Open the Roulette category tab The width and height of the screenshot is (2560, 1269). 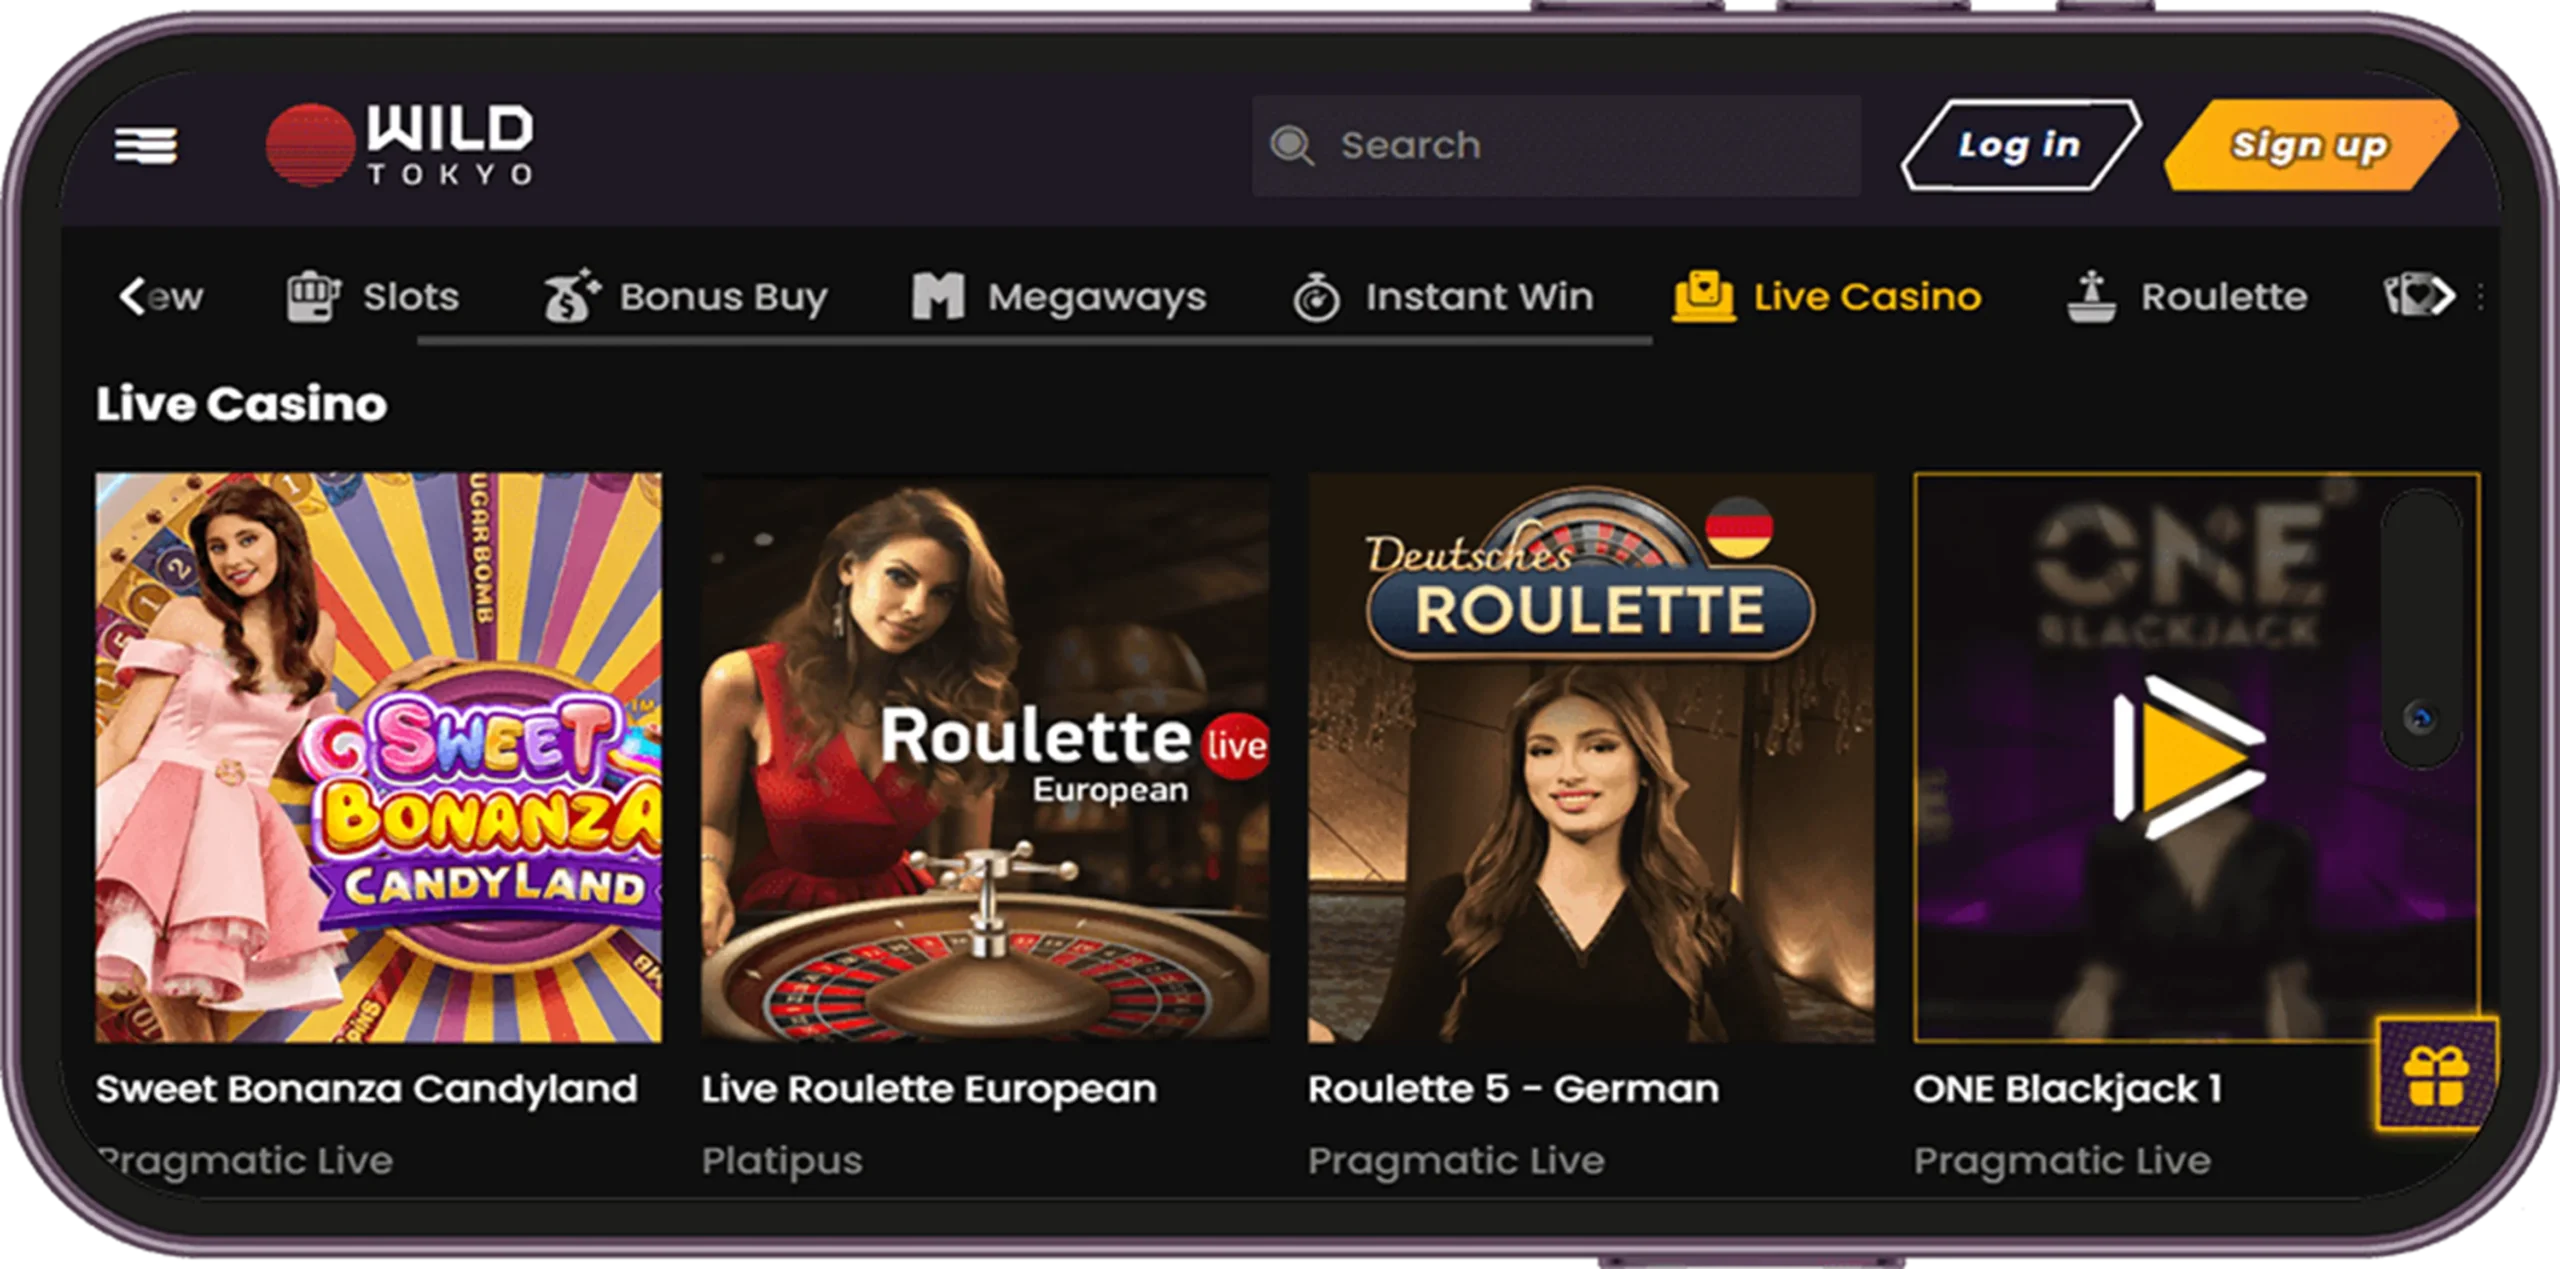(2187, 296)
